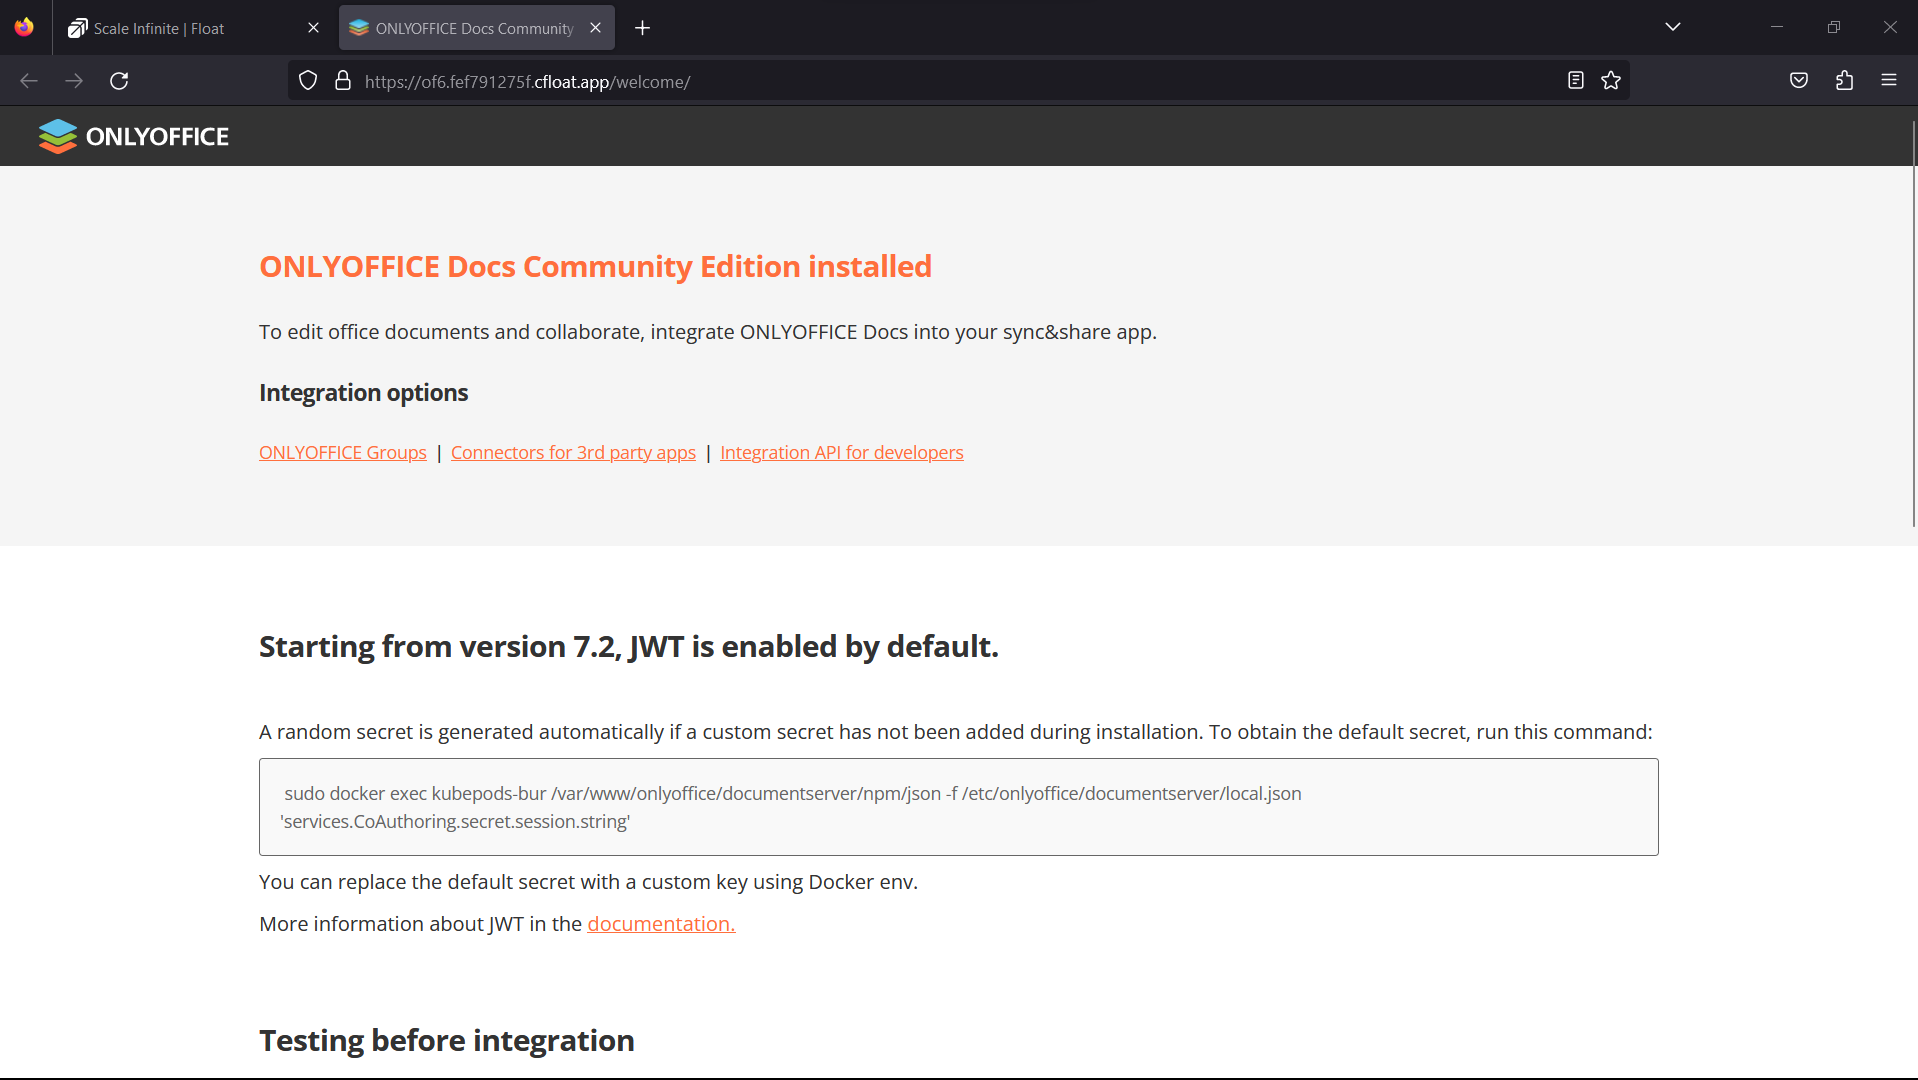The width and height of the screenshot is (1918, 1080).
Task: Click 'Testing before integration' heading
Action: tap(447, 1041)
